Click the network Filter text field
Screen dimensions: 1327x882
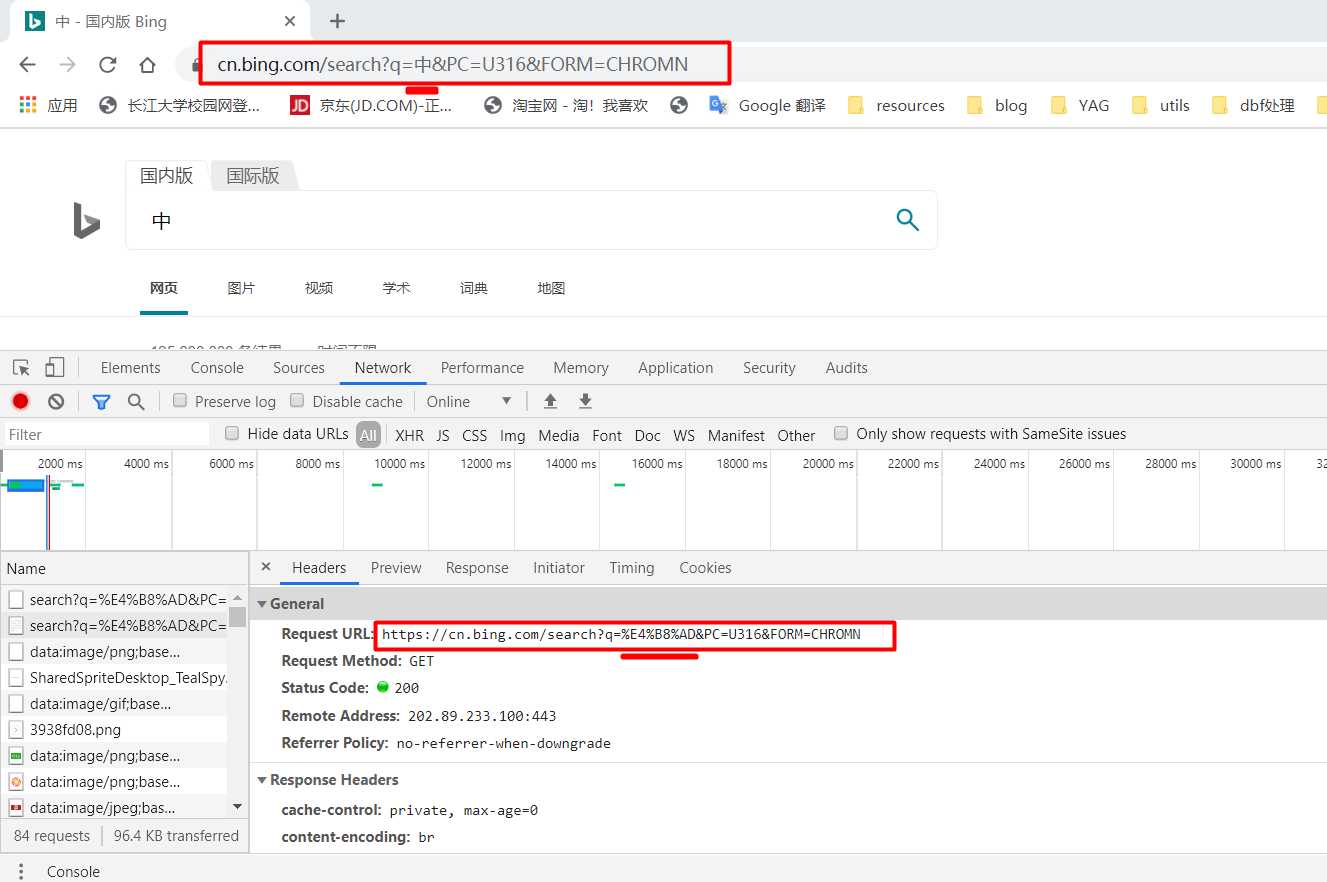(107, 434)
